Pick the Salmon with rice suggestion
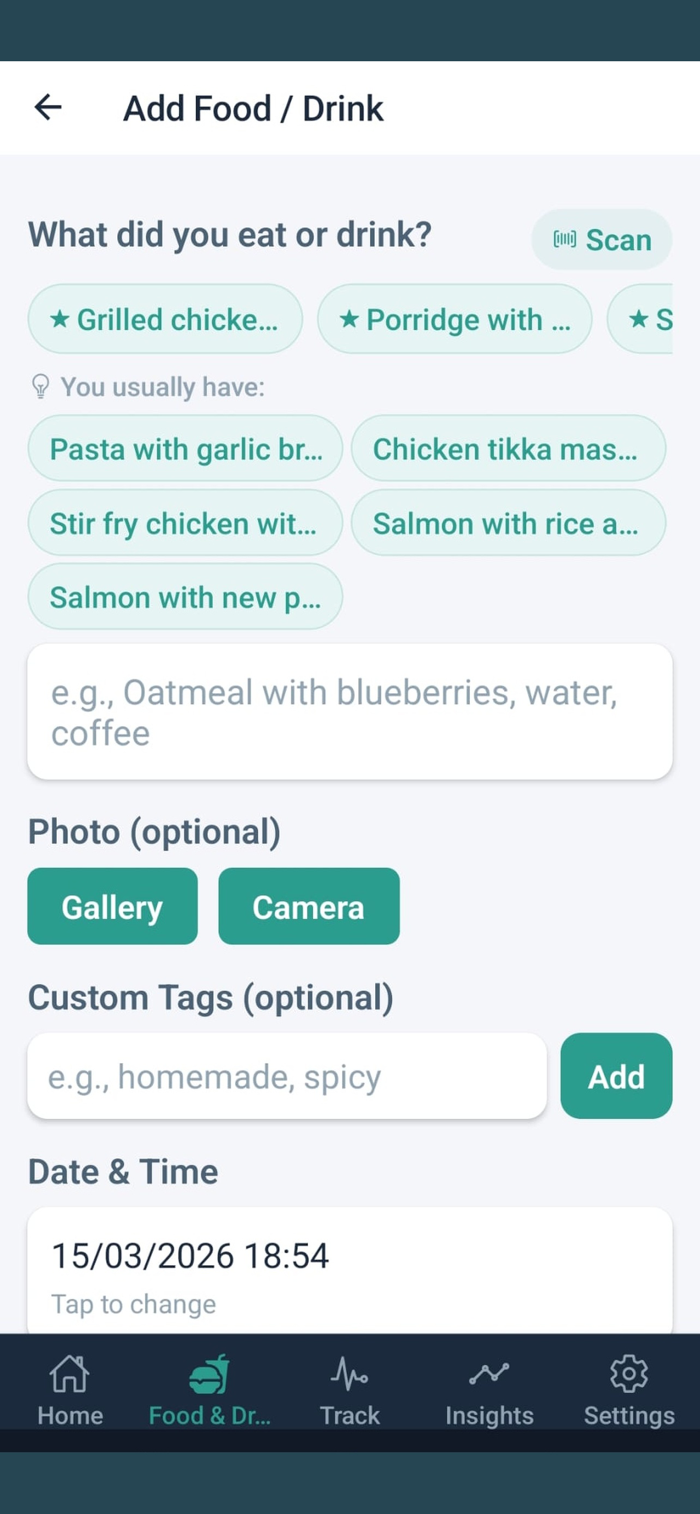 click(508, 523)
